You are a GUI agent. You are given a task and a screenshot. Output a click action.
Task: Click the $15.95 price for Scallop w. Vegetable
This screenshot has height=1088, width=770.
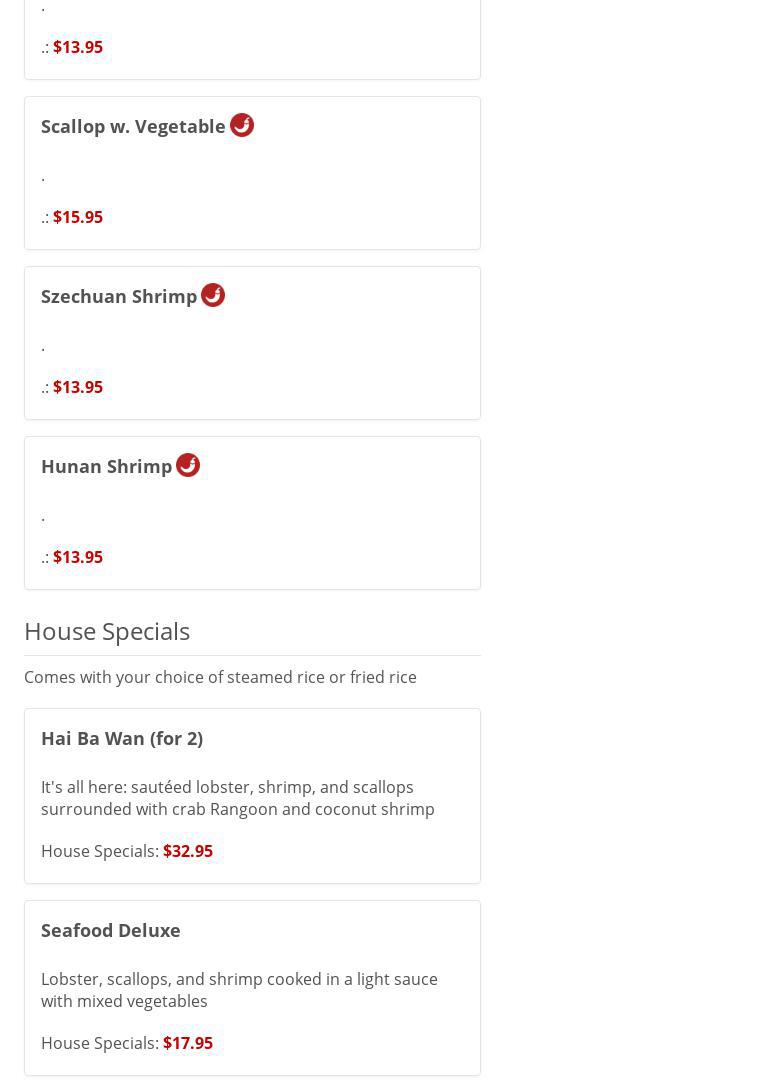(78, 217)
